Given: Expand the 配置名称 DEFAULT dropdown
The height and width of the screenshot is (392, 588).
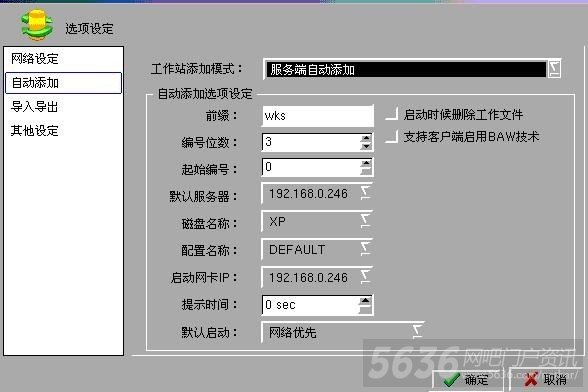Looking at the screenshot, I should [366, 249].
